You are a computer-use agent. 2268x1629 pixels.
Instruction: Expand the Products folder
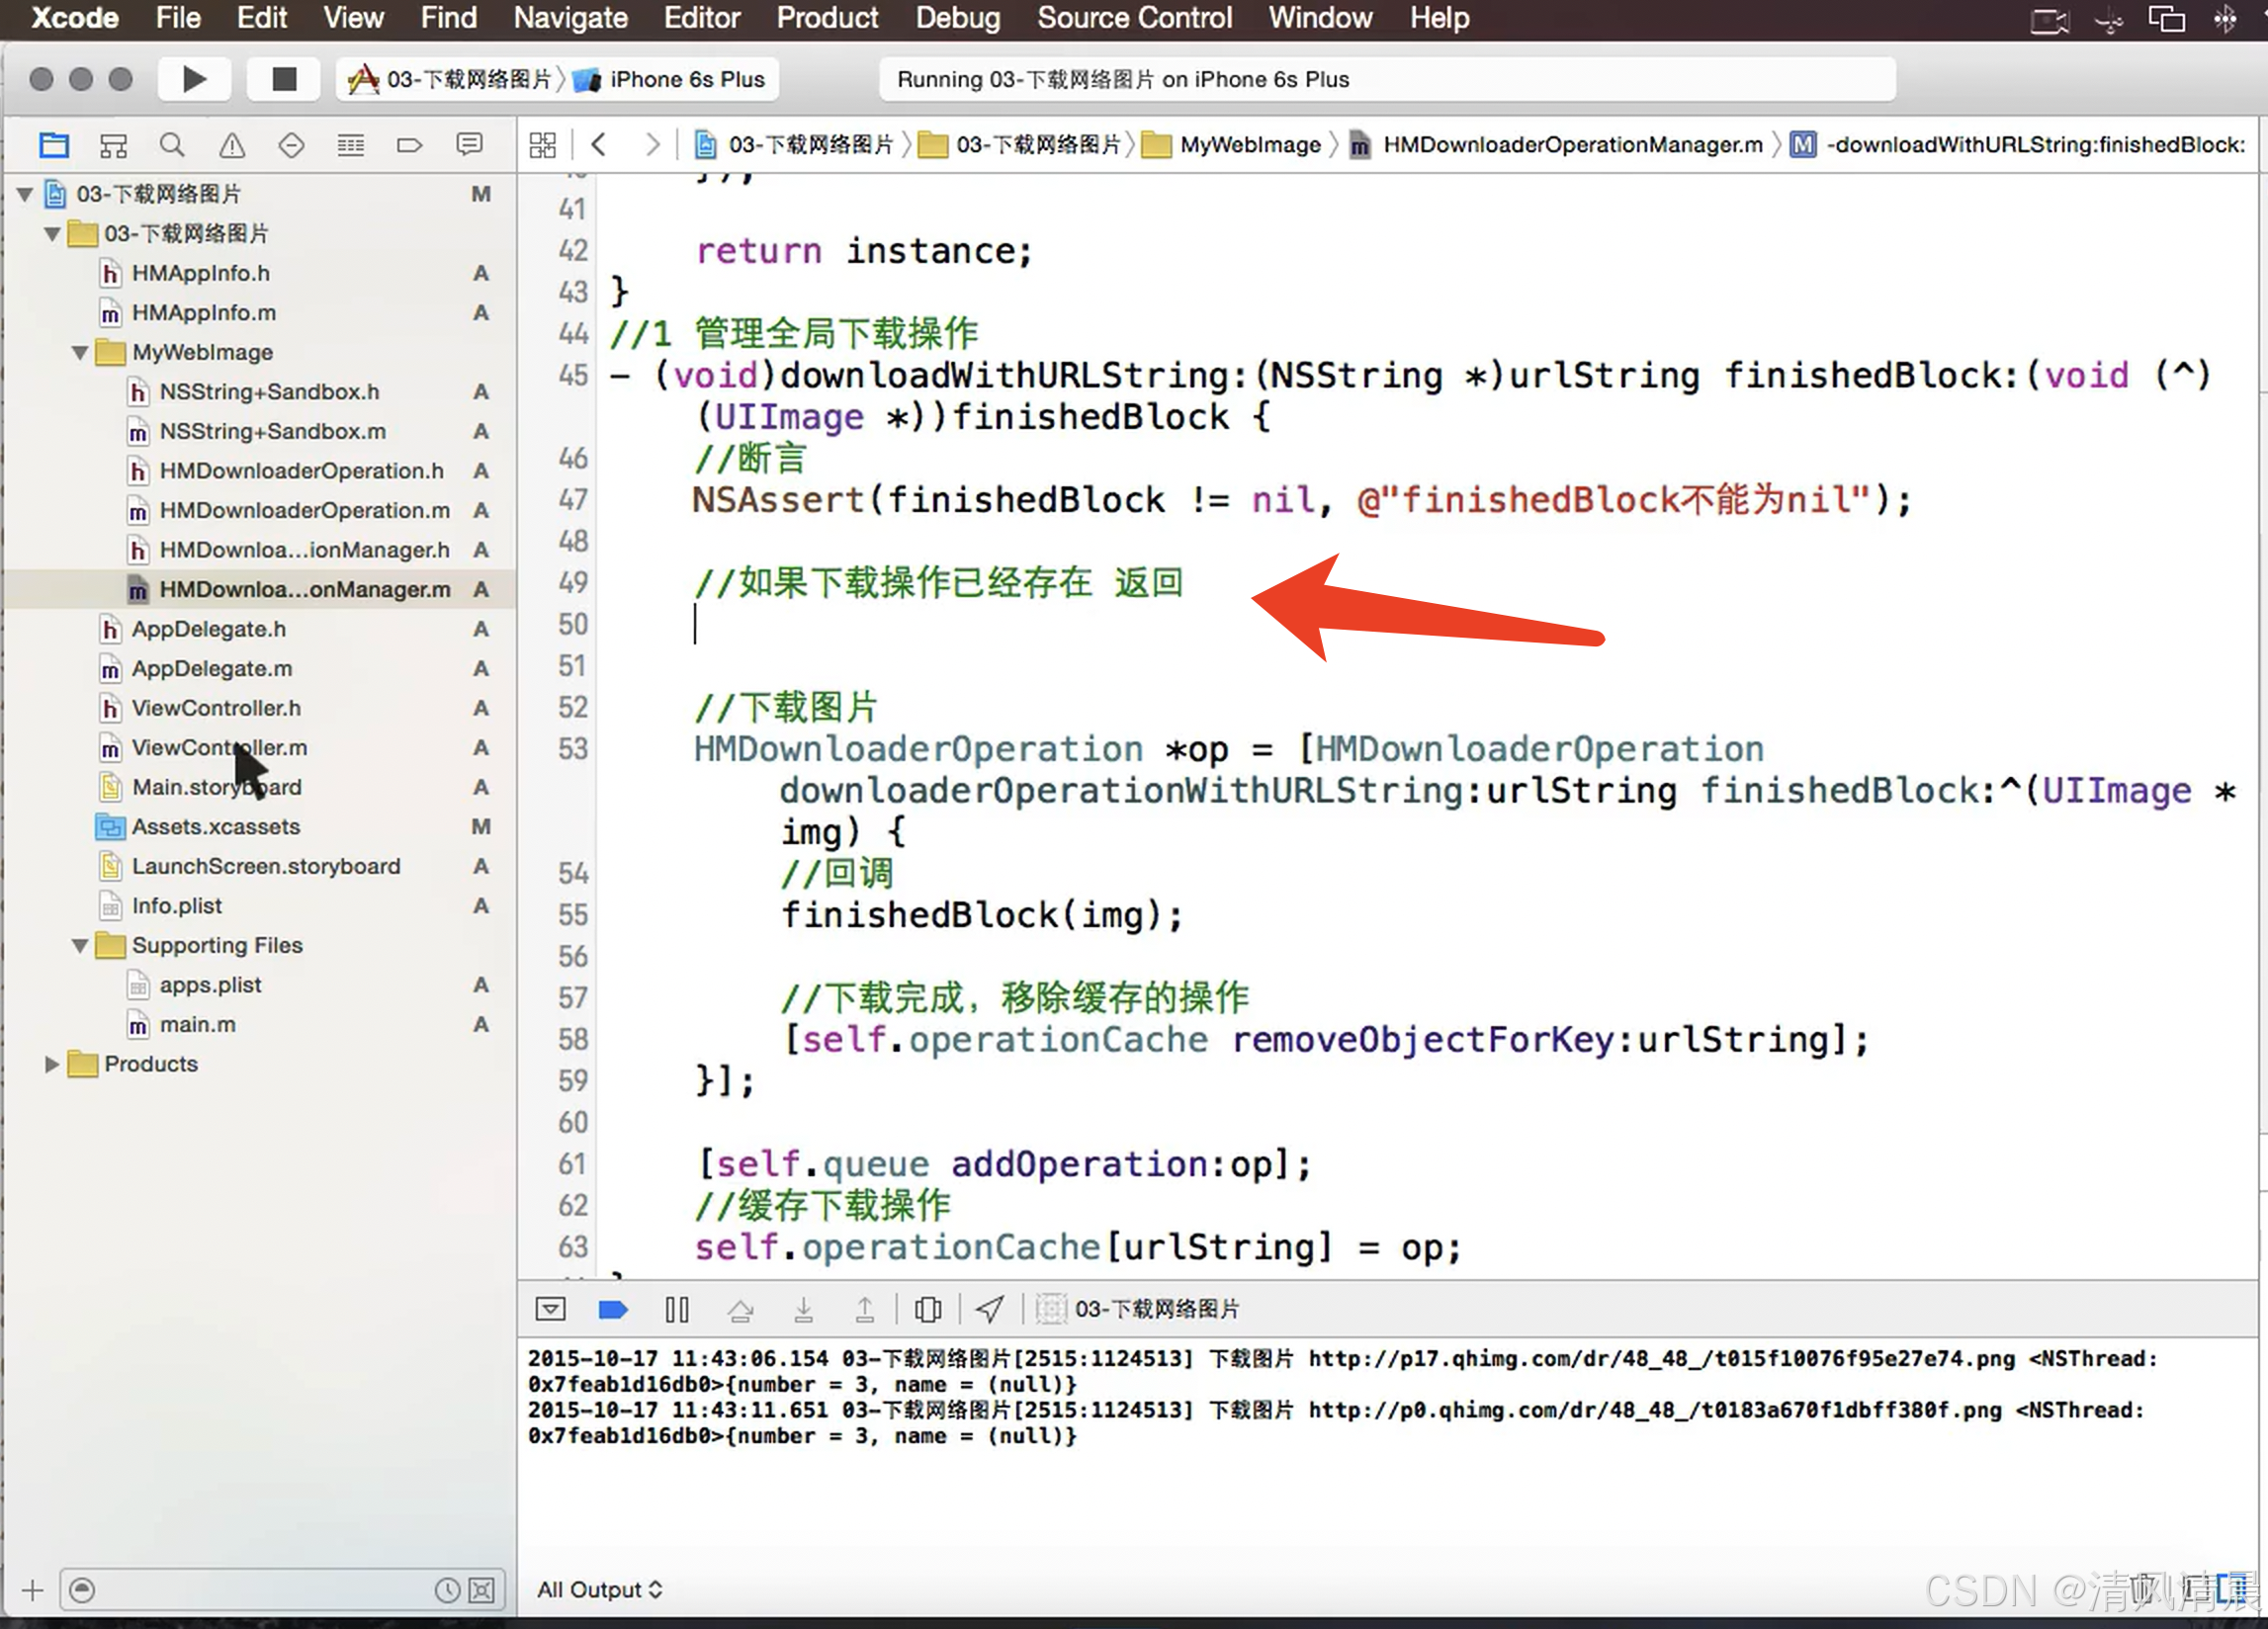click(x=52, y=1064)
